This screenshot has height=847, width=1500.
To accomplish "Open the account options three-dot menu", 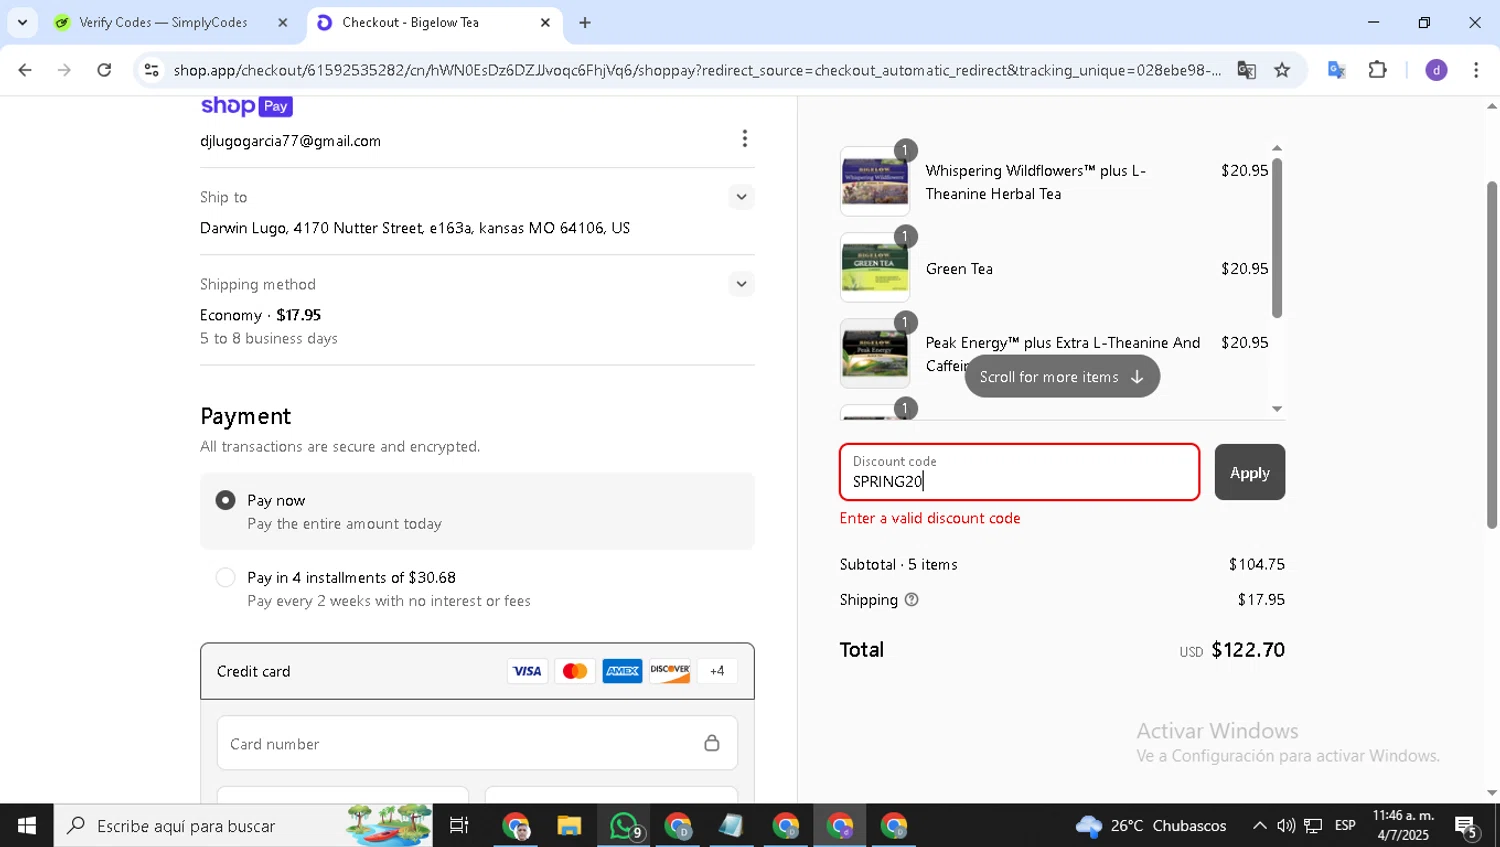I will pos(744,139).
